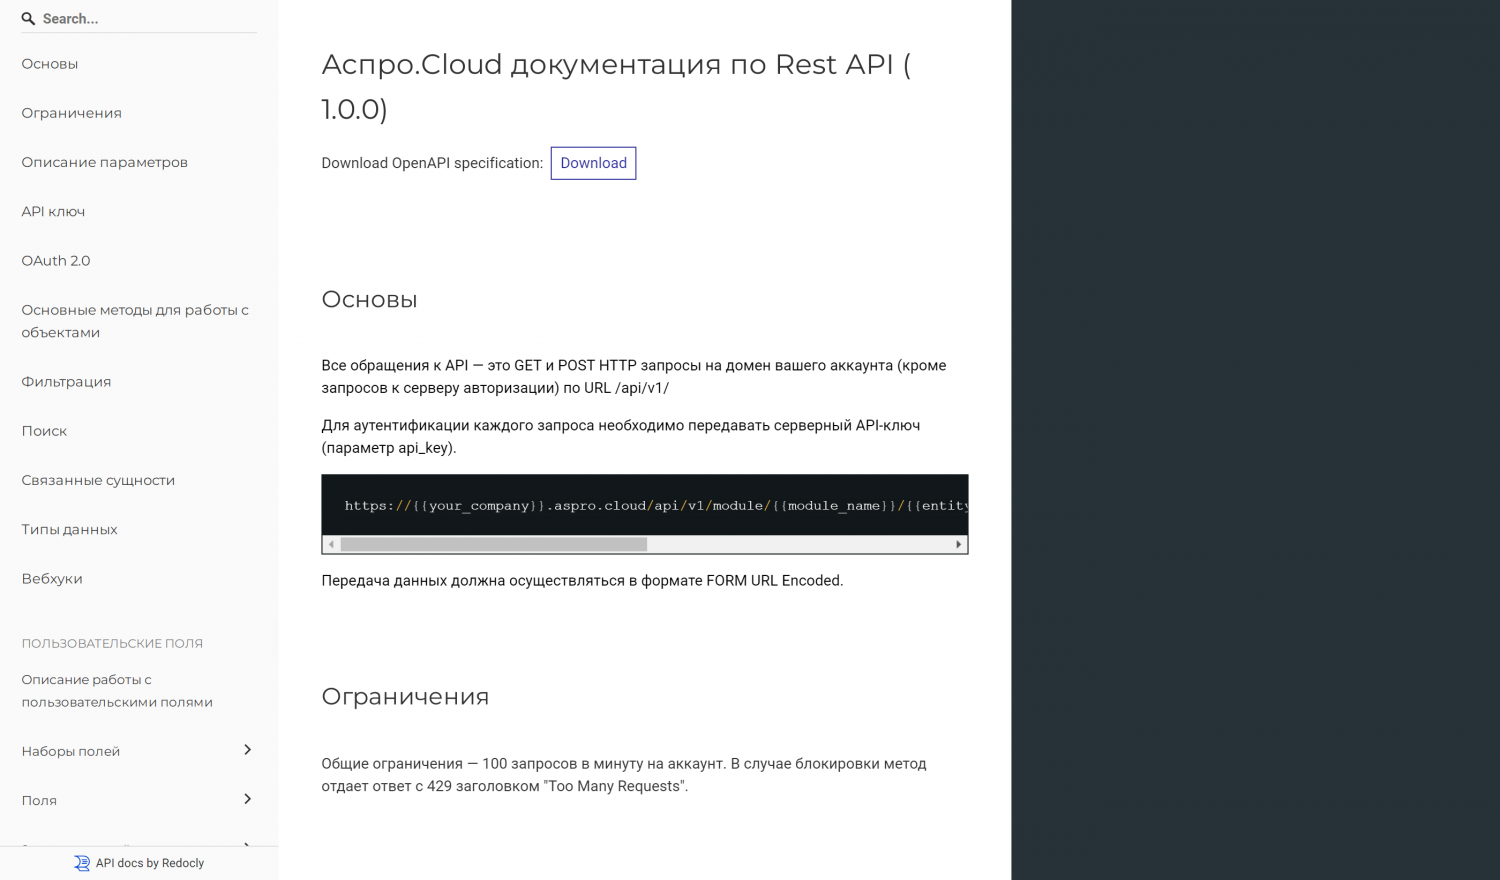Click the FORM URL Encoded sentence

582,581
